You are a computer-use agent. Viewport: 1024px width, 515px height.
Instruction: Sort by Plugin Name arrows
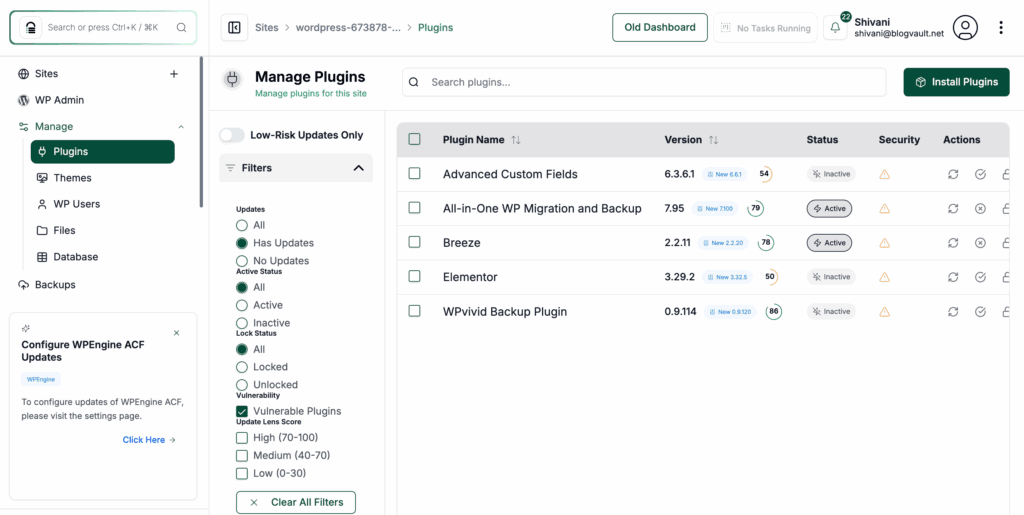pos(516,140)
